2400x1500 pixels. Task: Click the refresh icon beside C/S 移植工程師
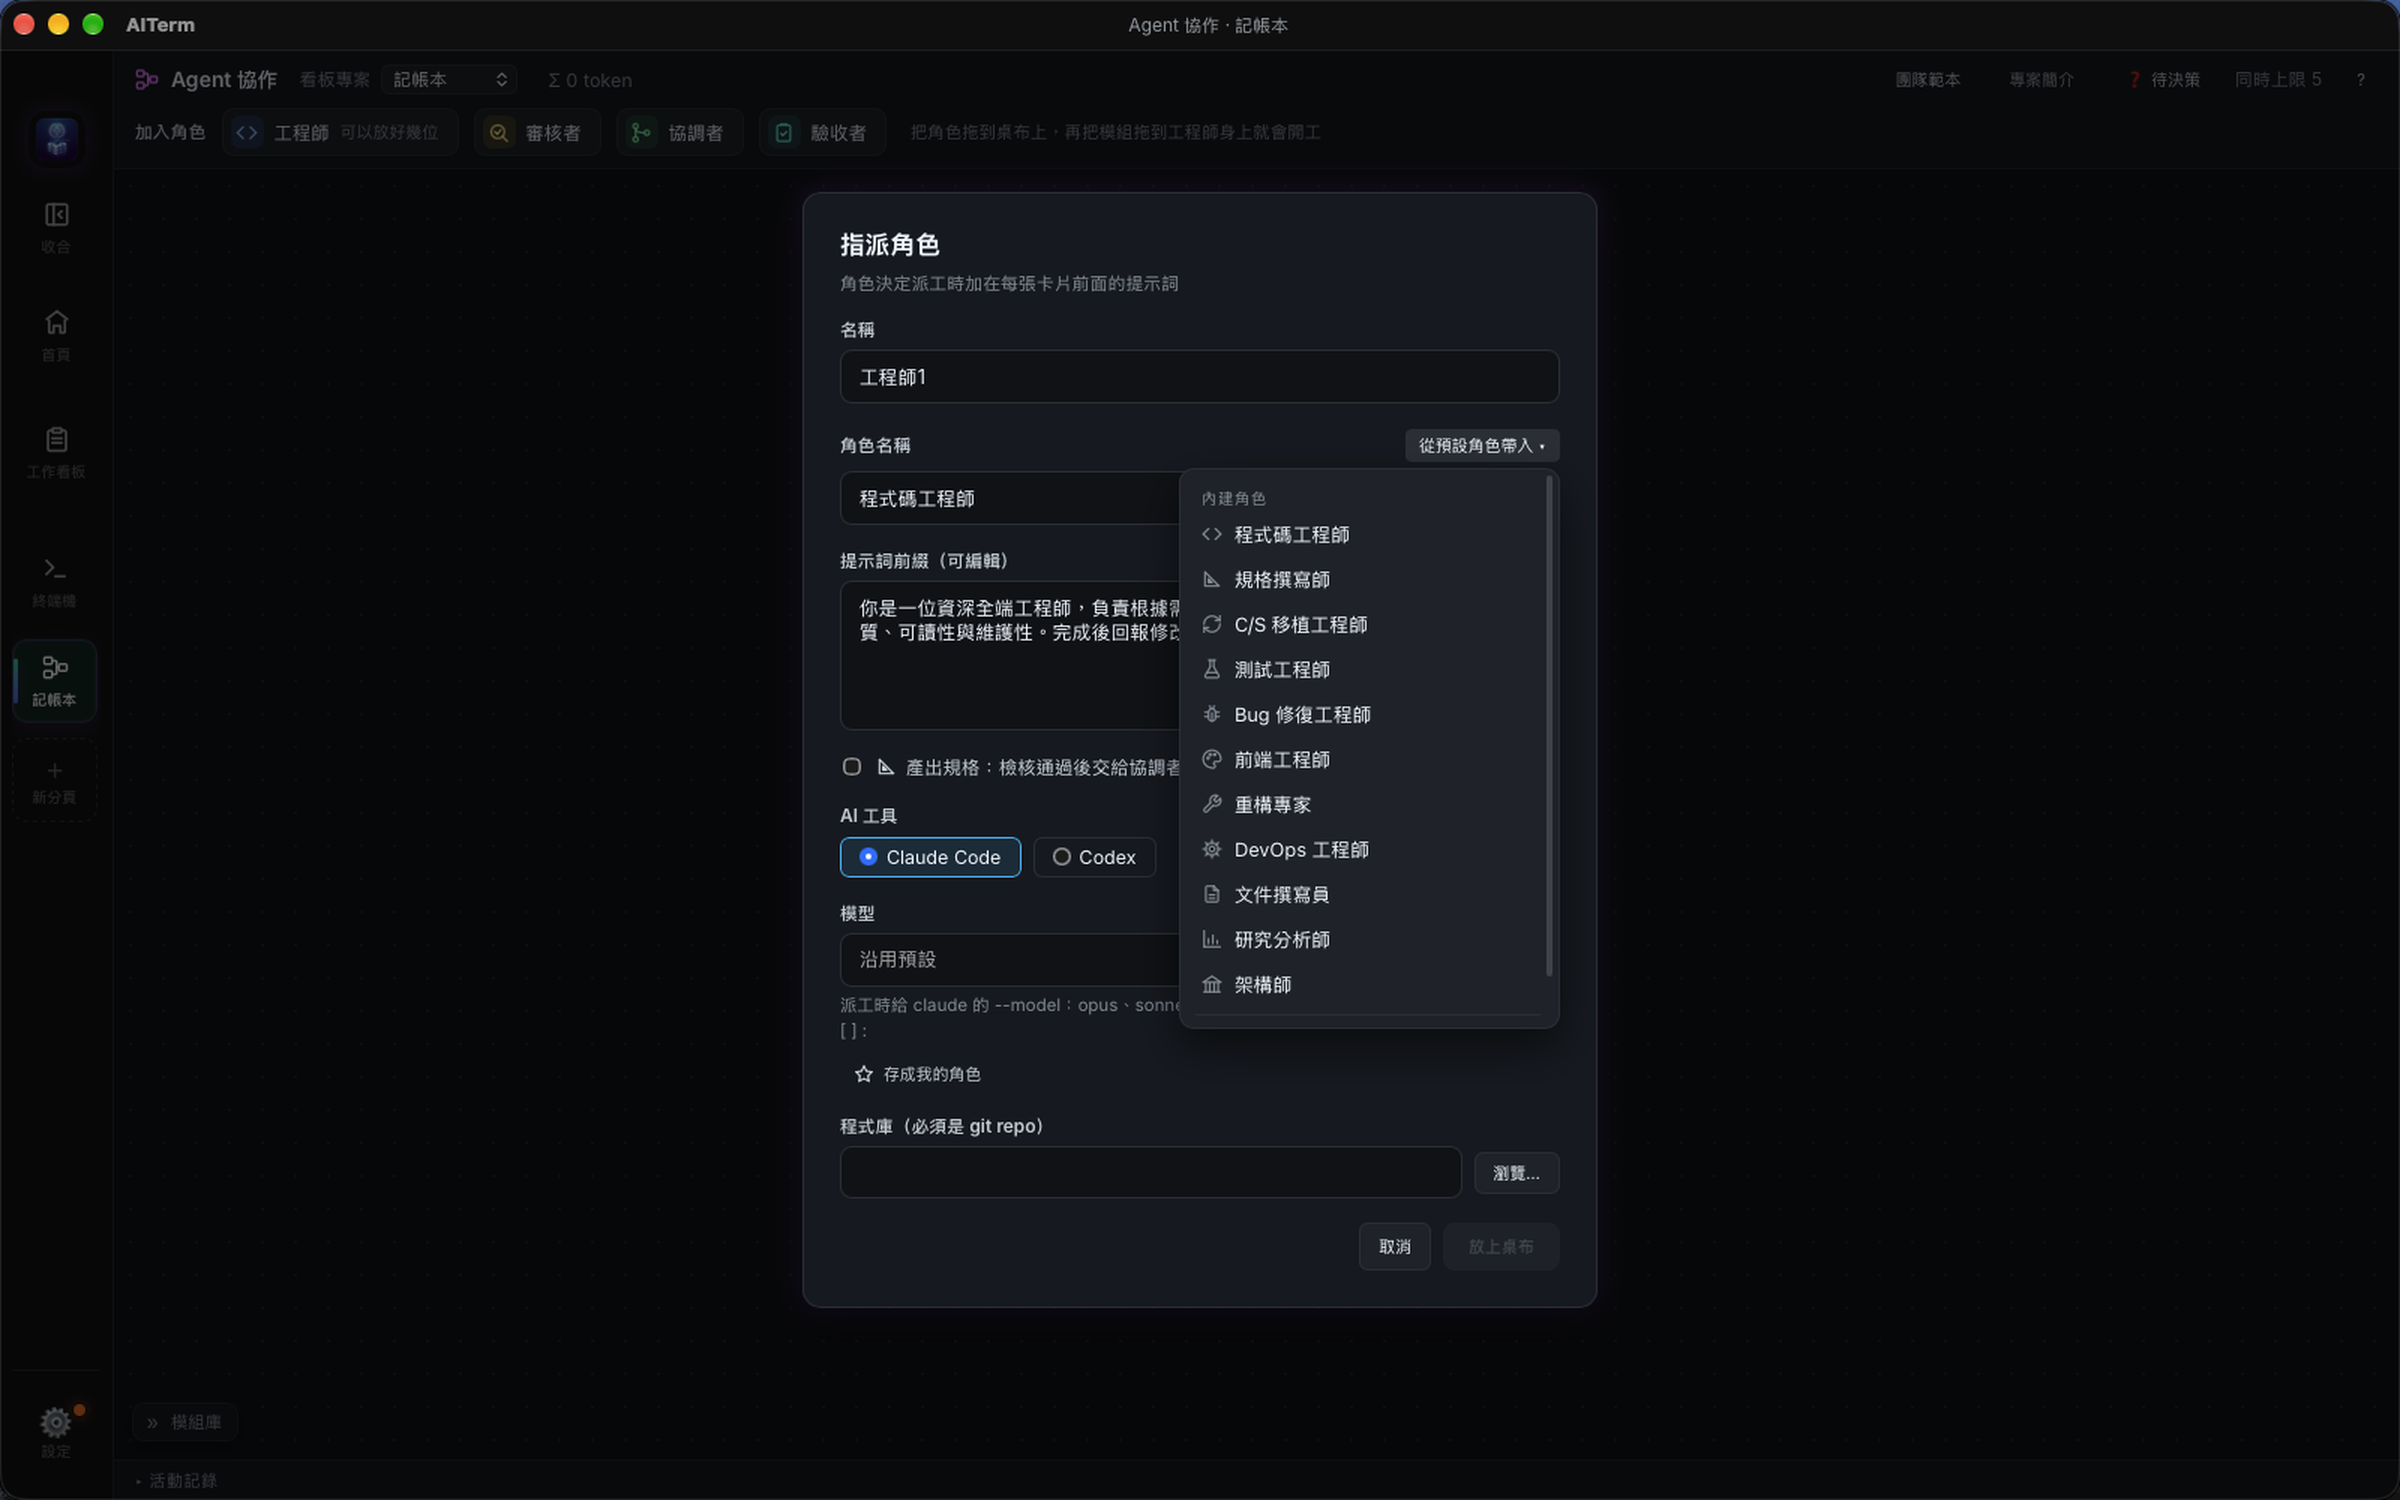[1212, 624]
